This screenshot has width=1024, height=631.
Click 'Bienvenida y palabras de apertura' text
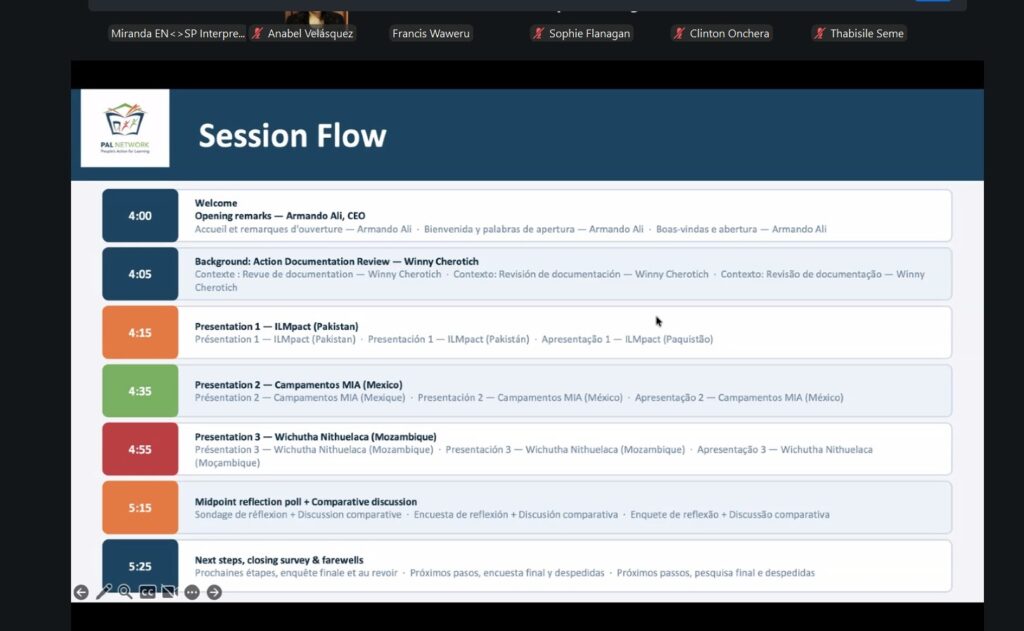click(x=500, y=229)
